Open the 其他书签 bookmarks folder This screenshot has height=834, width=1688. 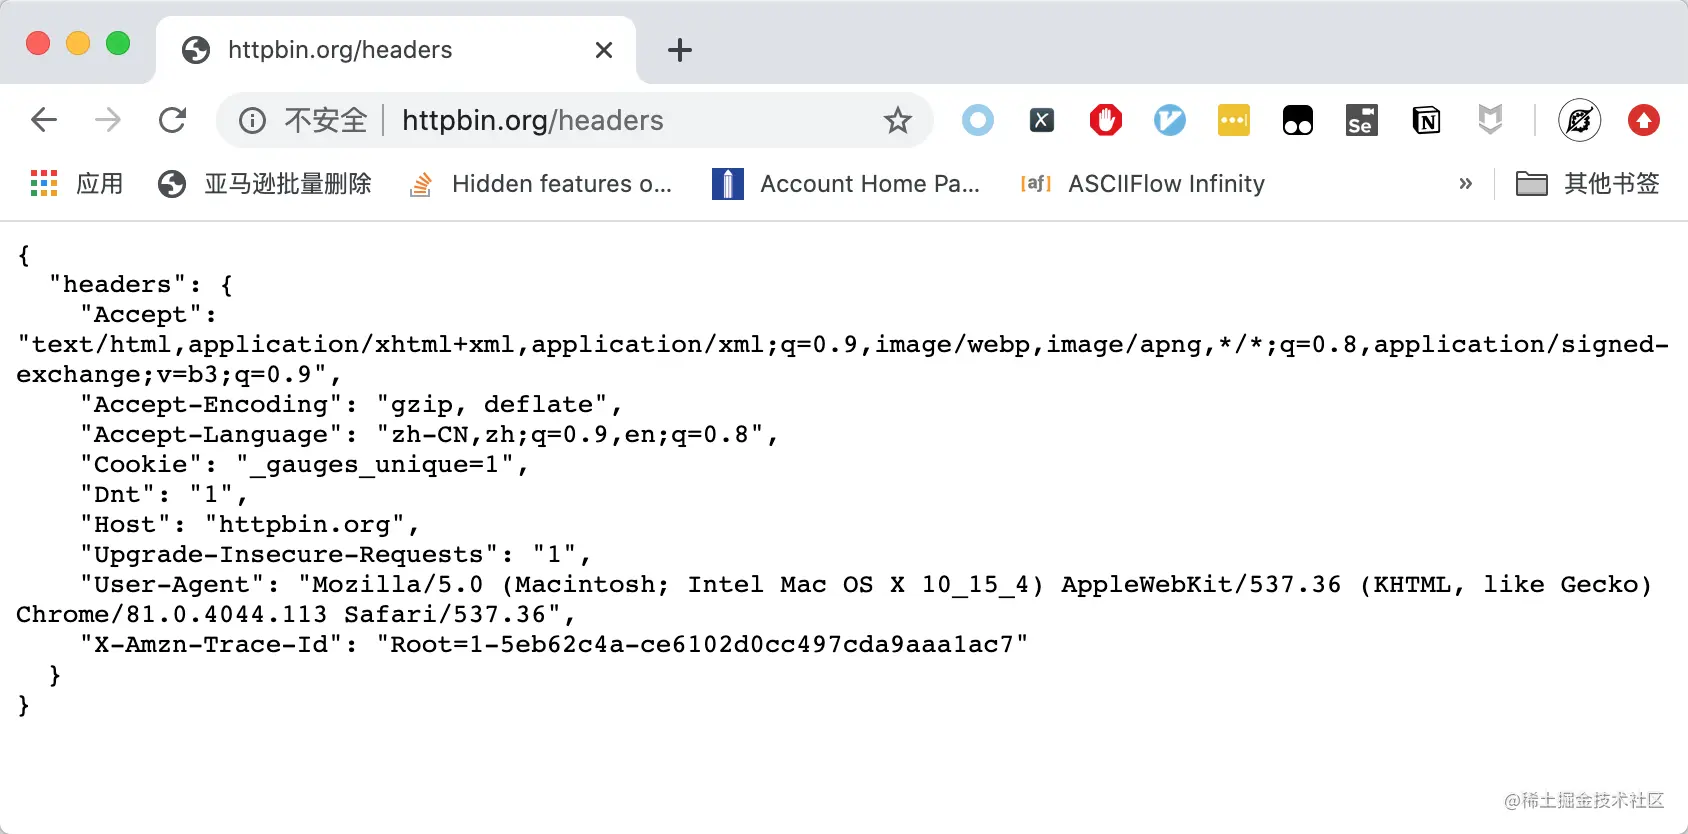1588,184
